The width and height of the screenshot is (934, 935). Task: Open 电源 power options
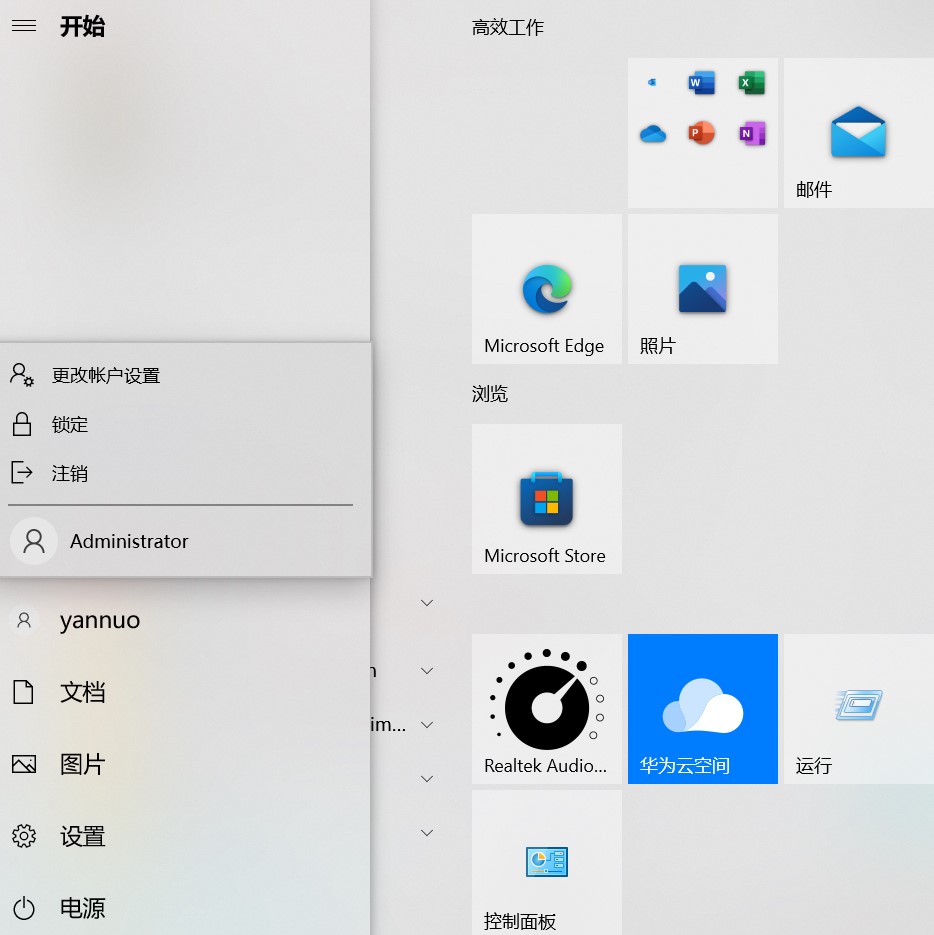point(185,908)
